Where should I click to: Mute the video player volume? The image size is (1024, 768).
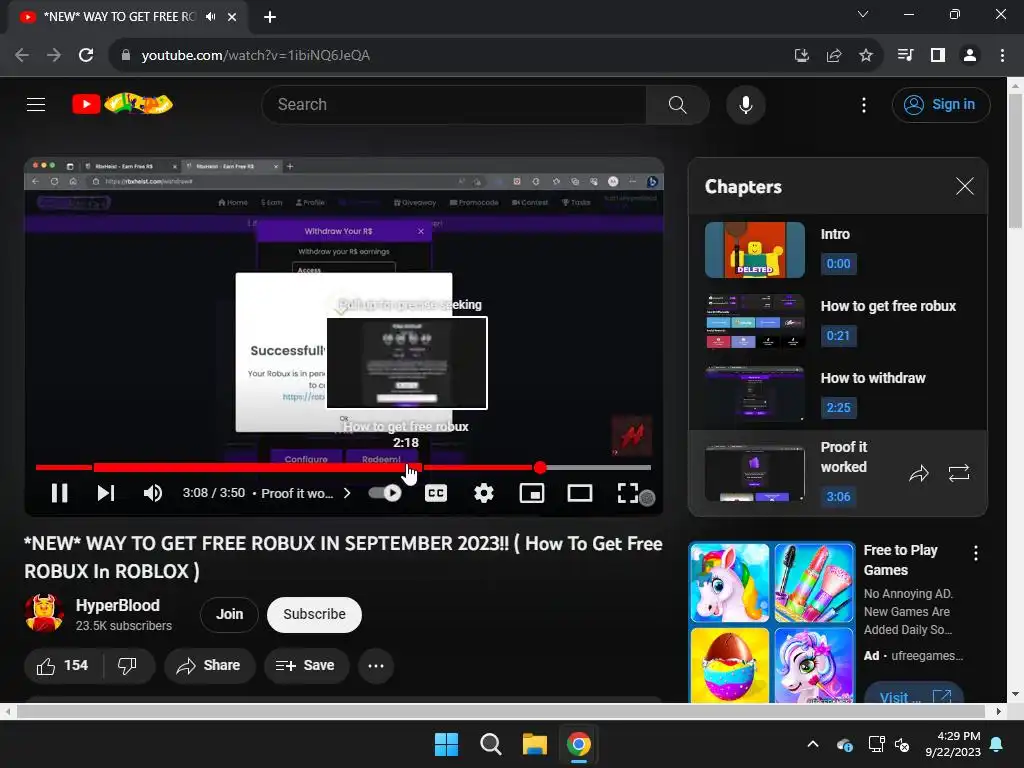(x=153, y=493)
